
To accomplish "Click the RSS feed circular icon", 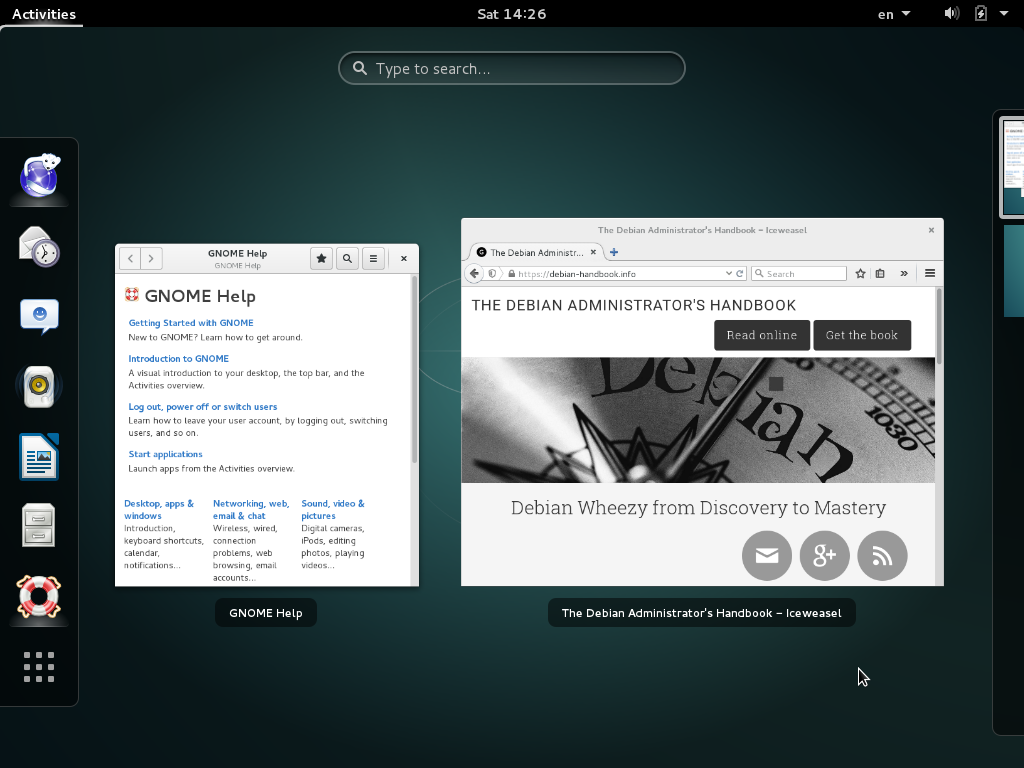I will [x=882, y=556].
